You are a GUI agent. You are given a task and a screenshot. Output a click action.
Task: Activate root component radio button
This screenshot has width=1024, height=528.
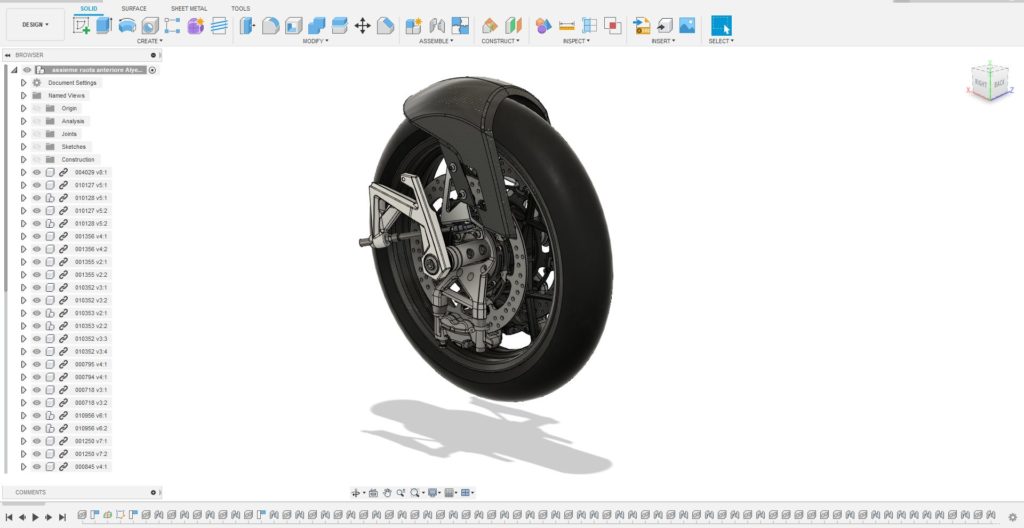[x=152, y=70]
